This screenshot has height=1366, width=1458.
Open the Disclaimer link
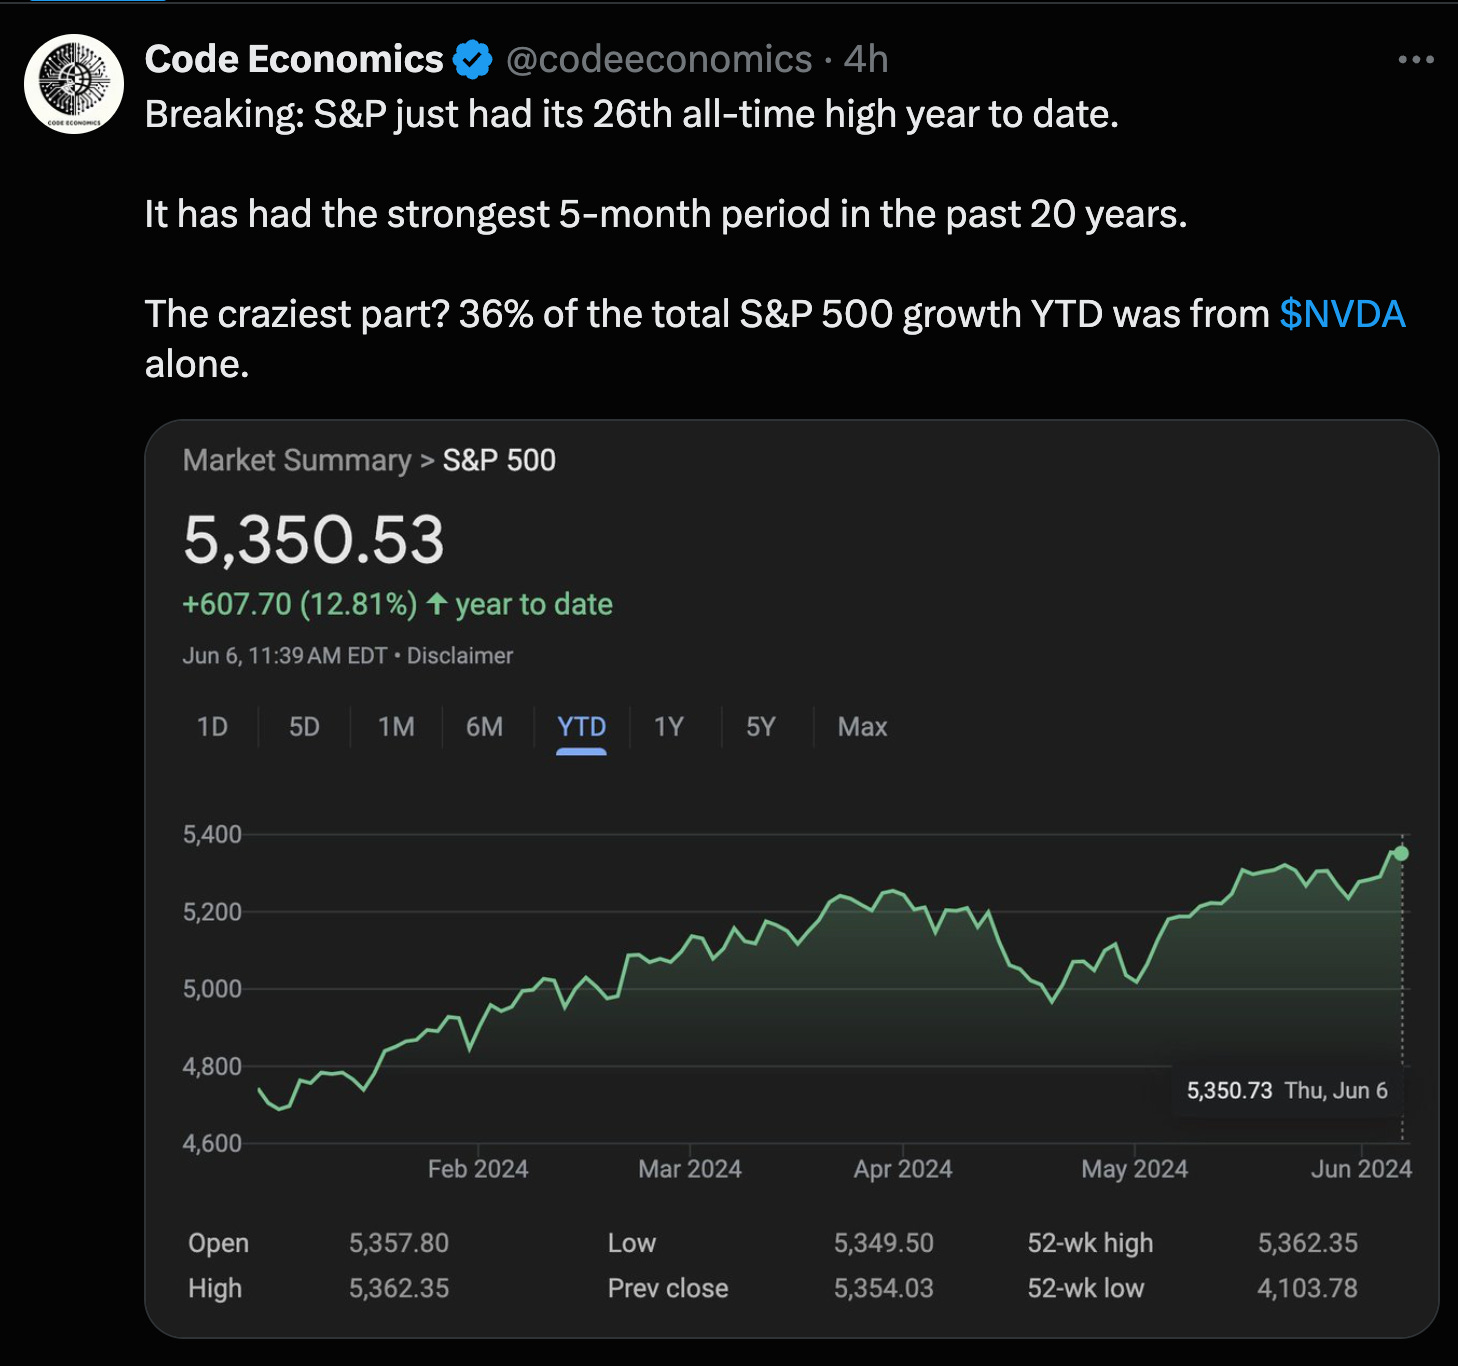coord(460,656)
